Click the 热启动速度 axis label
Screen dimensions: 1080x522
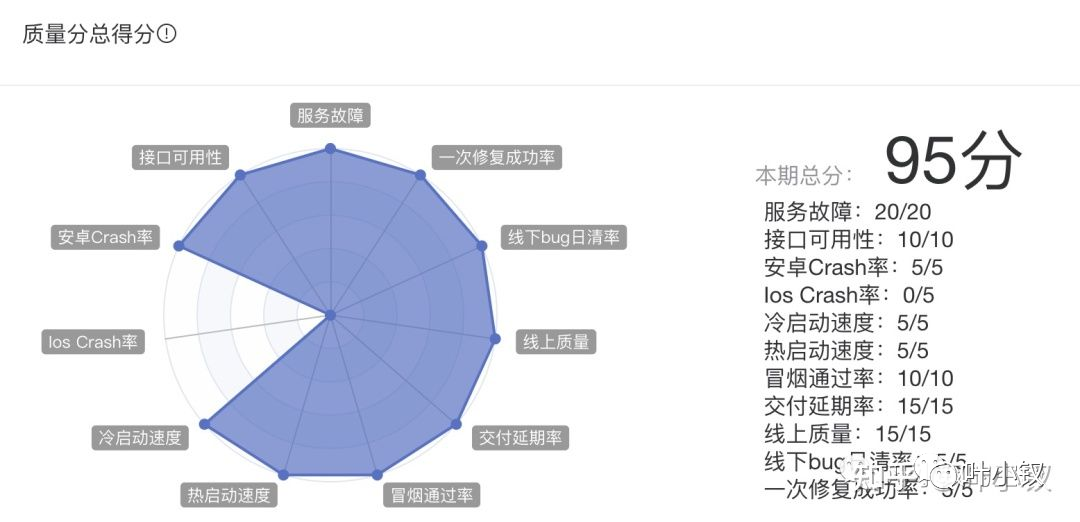pos(229,495)
